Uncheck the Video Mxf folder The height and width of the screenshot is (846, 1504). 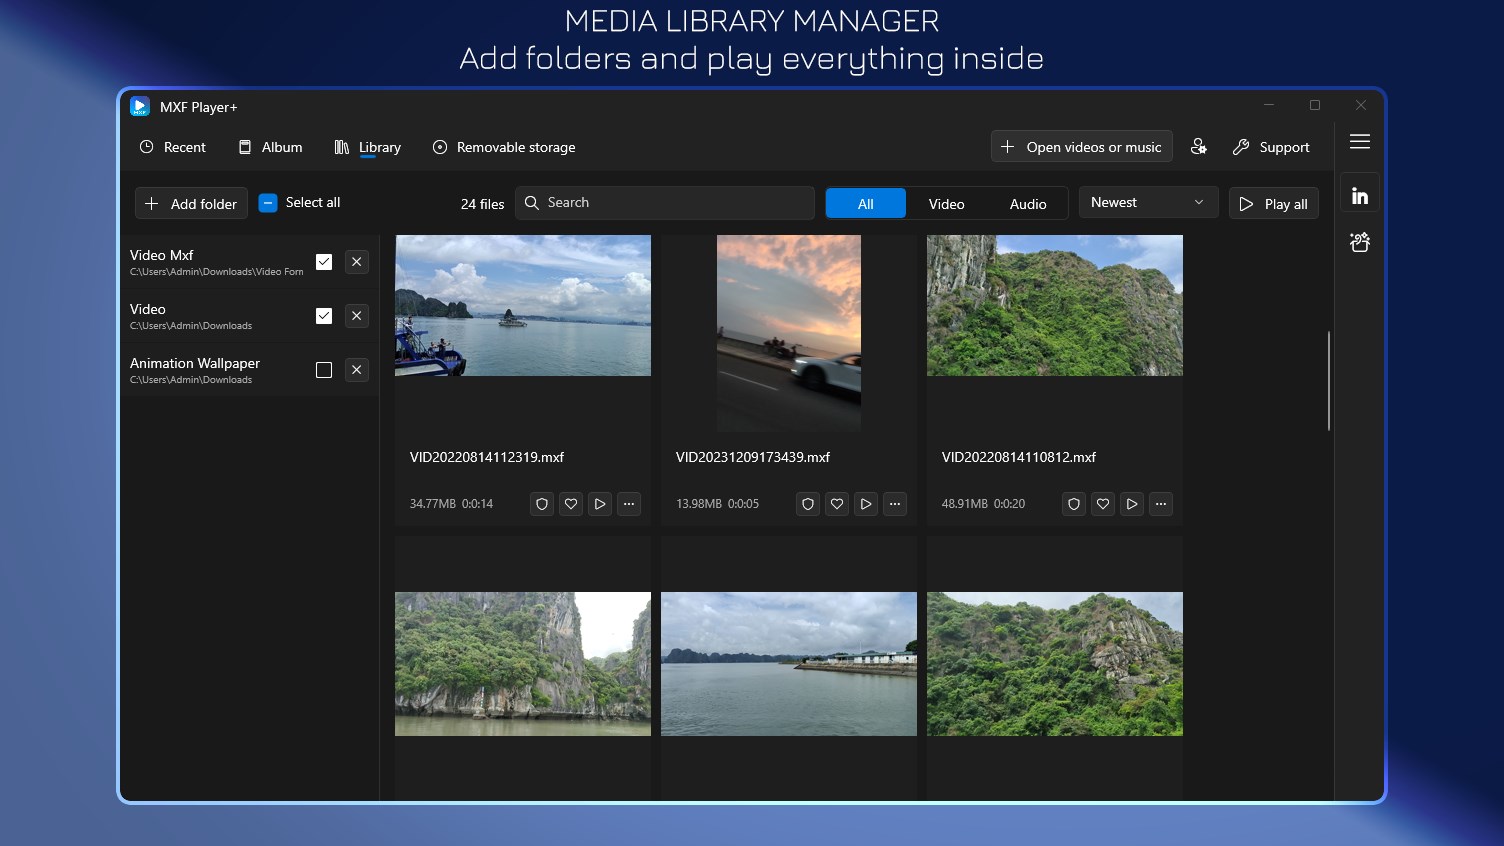[324, 261]
